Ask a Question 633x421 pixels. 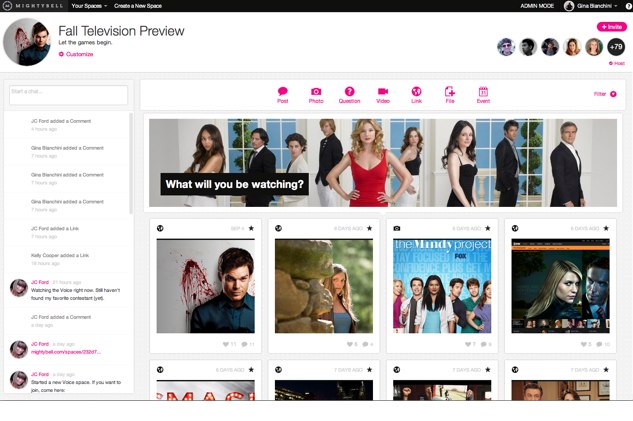click(349, 95)
